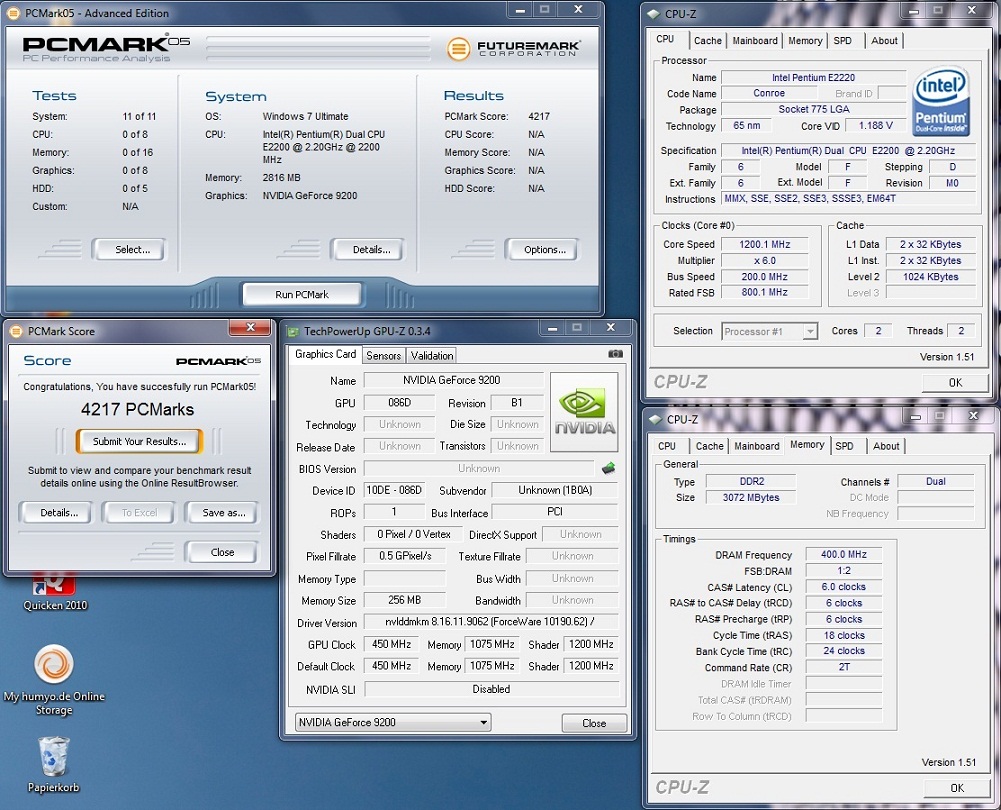Open the SPD tab in upper CPU-Z
Image resolution: width=1001 pixels, height=810 pixels.
tap(843, 41)
